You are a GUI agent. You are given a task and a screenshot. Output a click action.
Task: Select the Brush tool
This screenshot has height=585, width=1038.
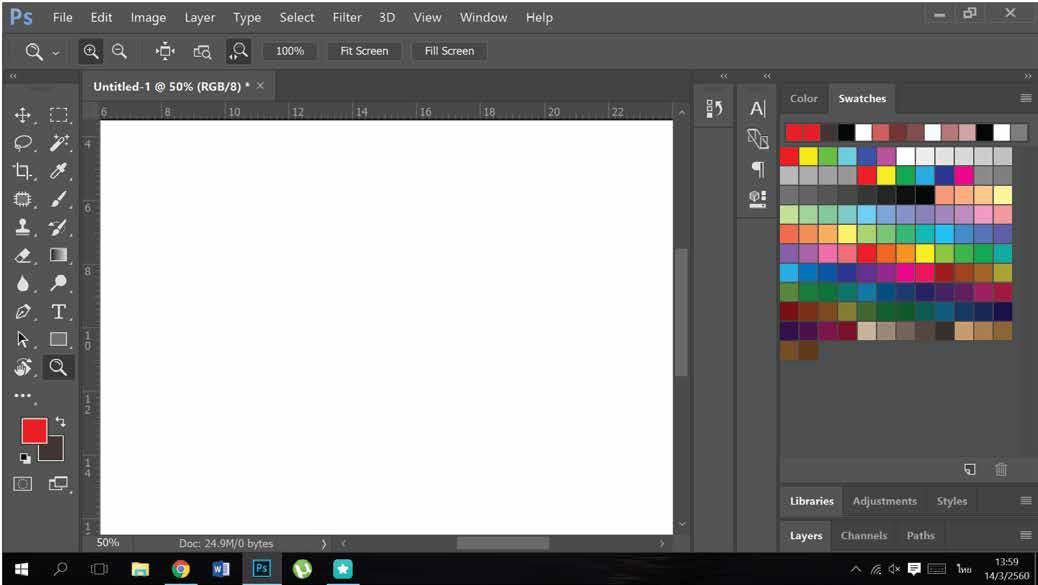coord(58,199)
